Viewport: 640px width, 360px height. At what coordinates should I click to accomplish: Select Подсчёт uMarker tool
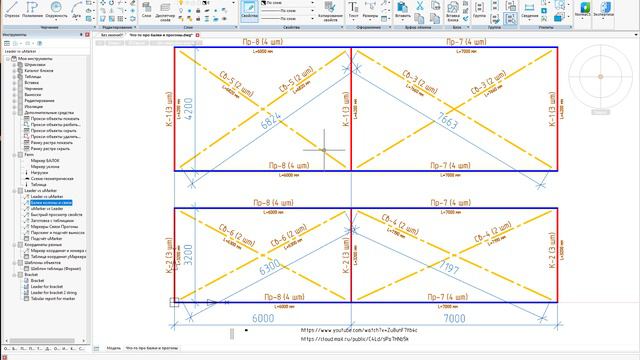pos(46,238)
